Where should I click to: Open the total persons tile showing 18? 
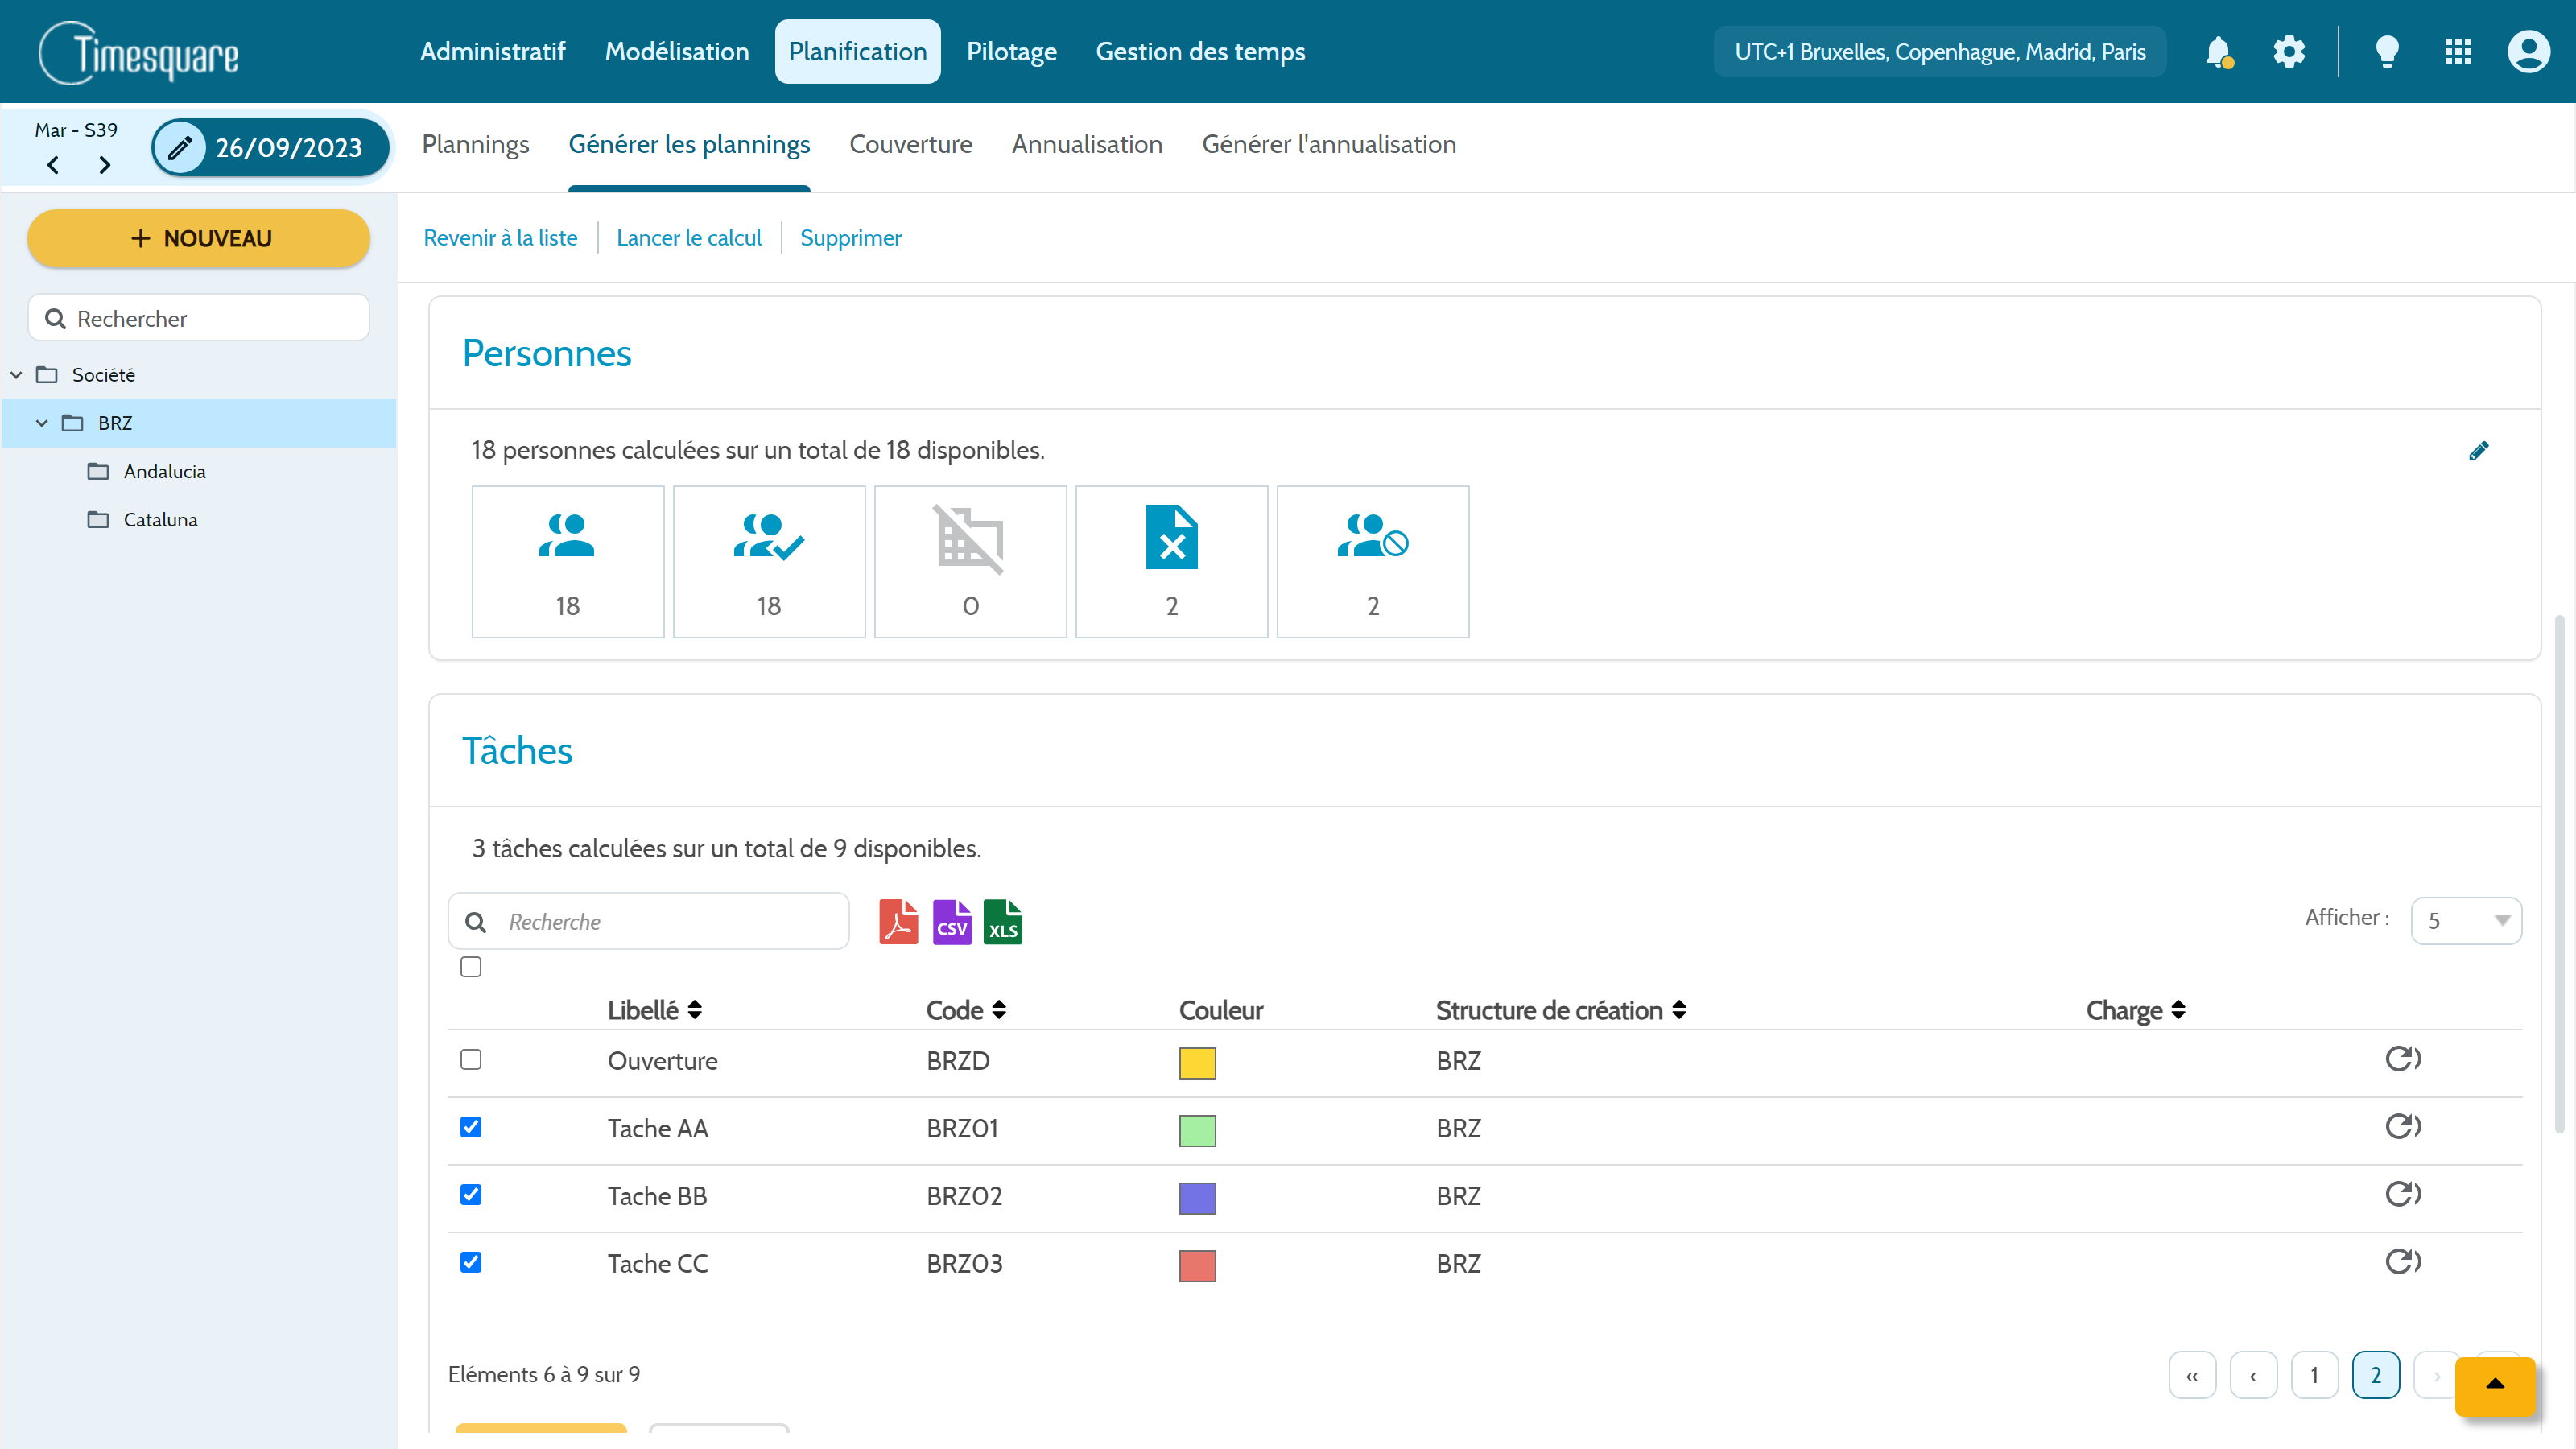[x=568, y=562]
